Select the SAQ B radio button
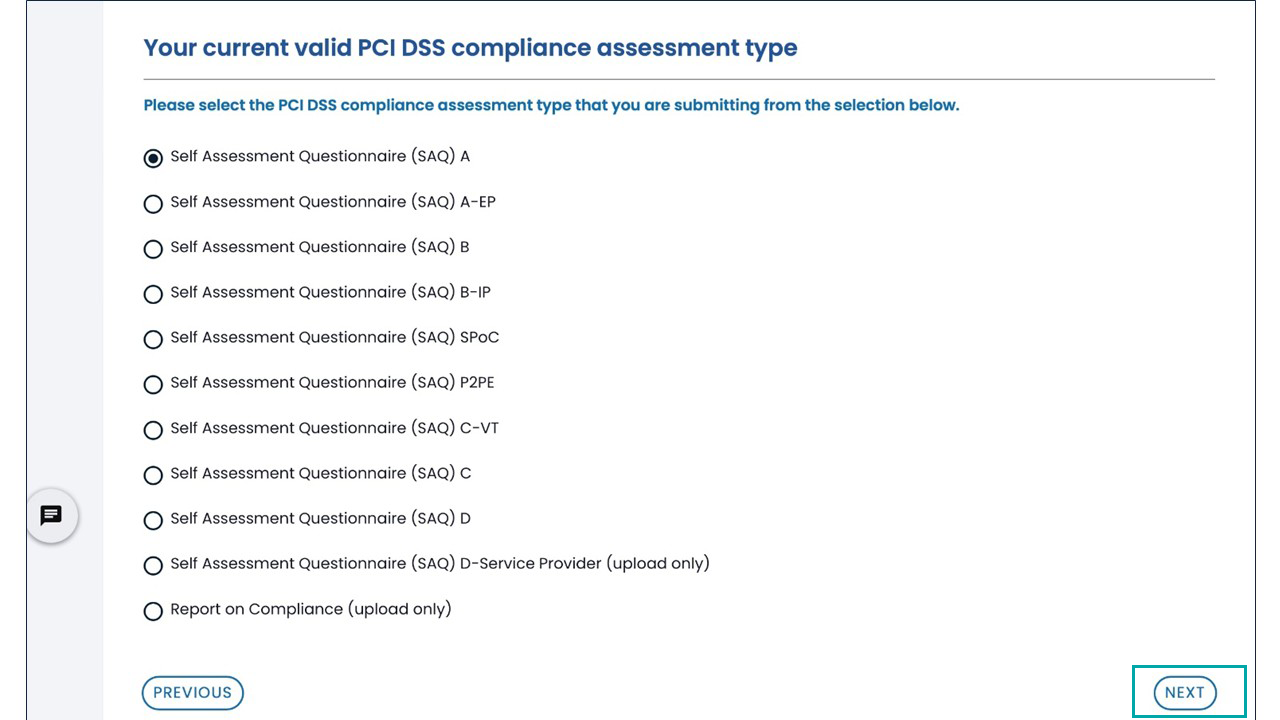This screenshot has width=1280, height=720. pyautogui.click(x=153, y=249)
